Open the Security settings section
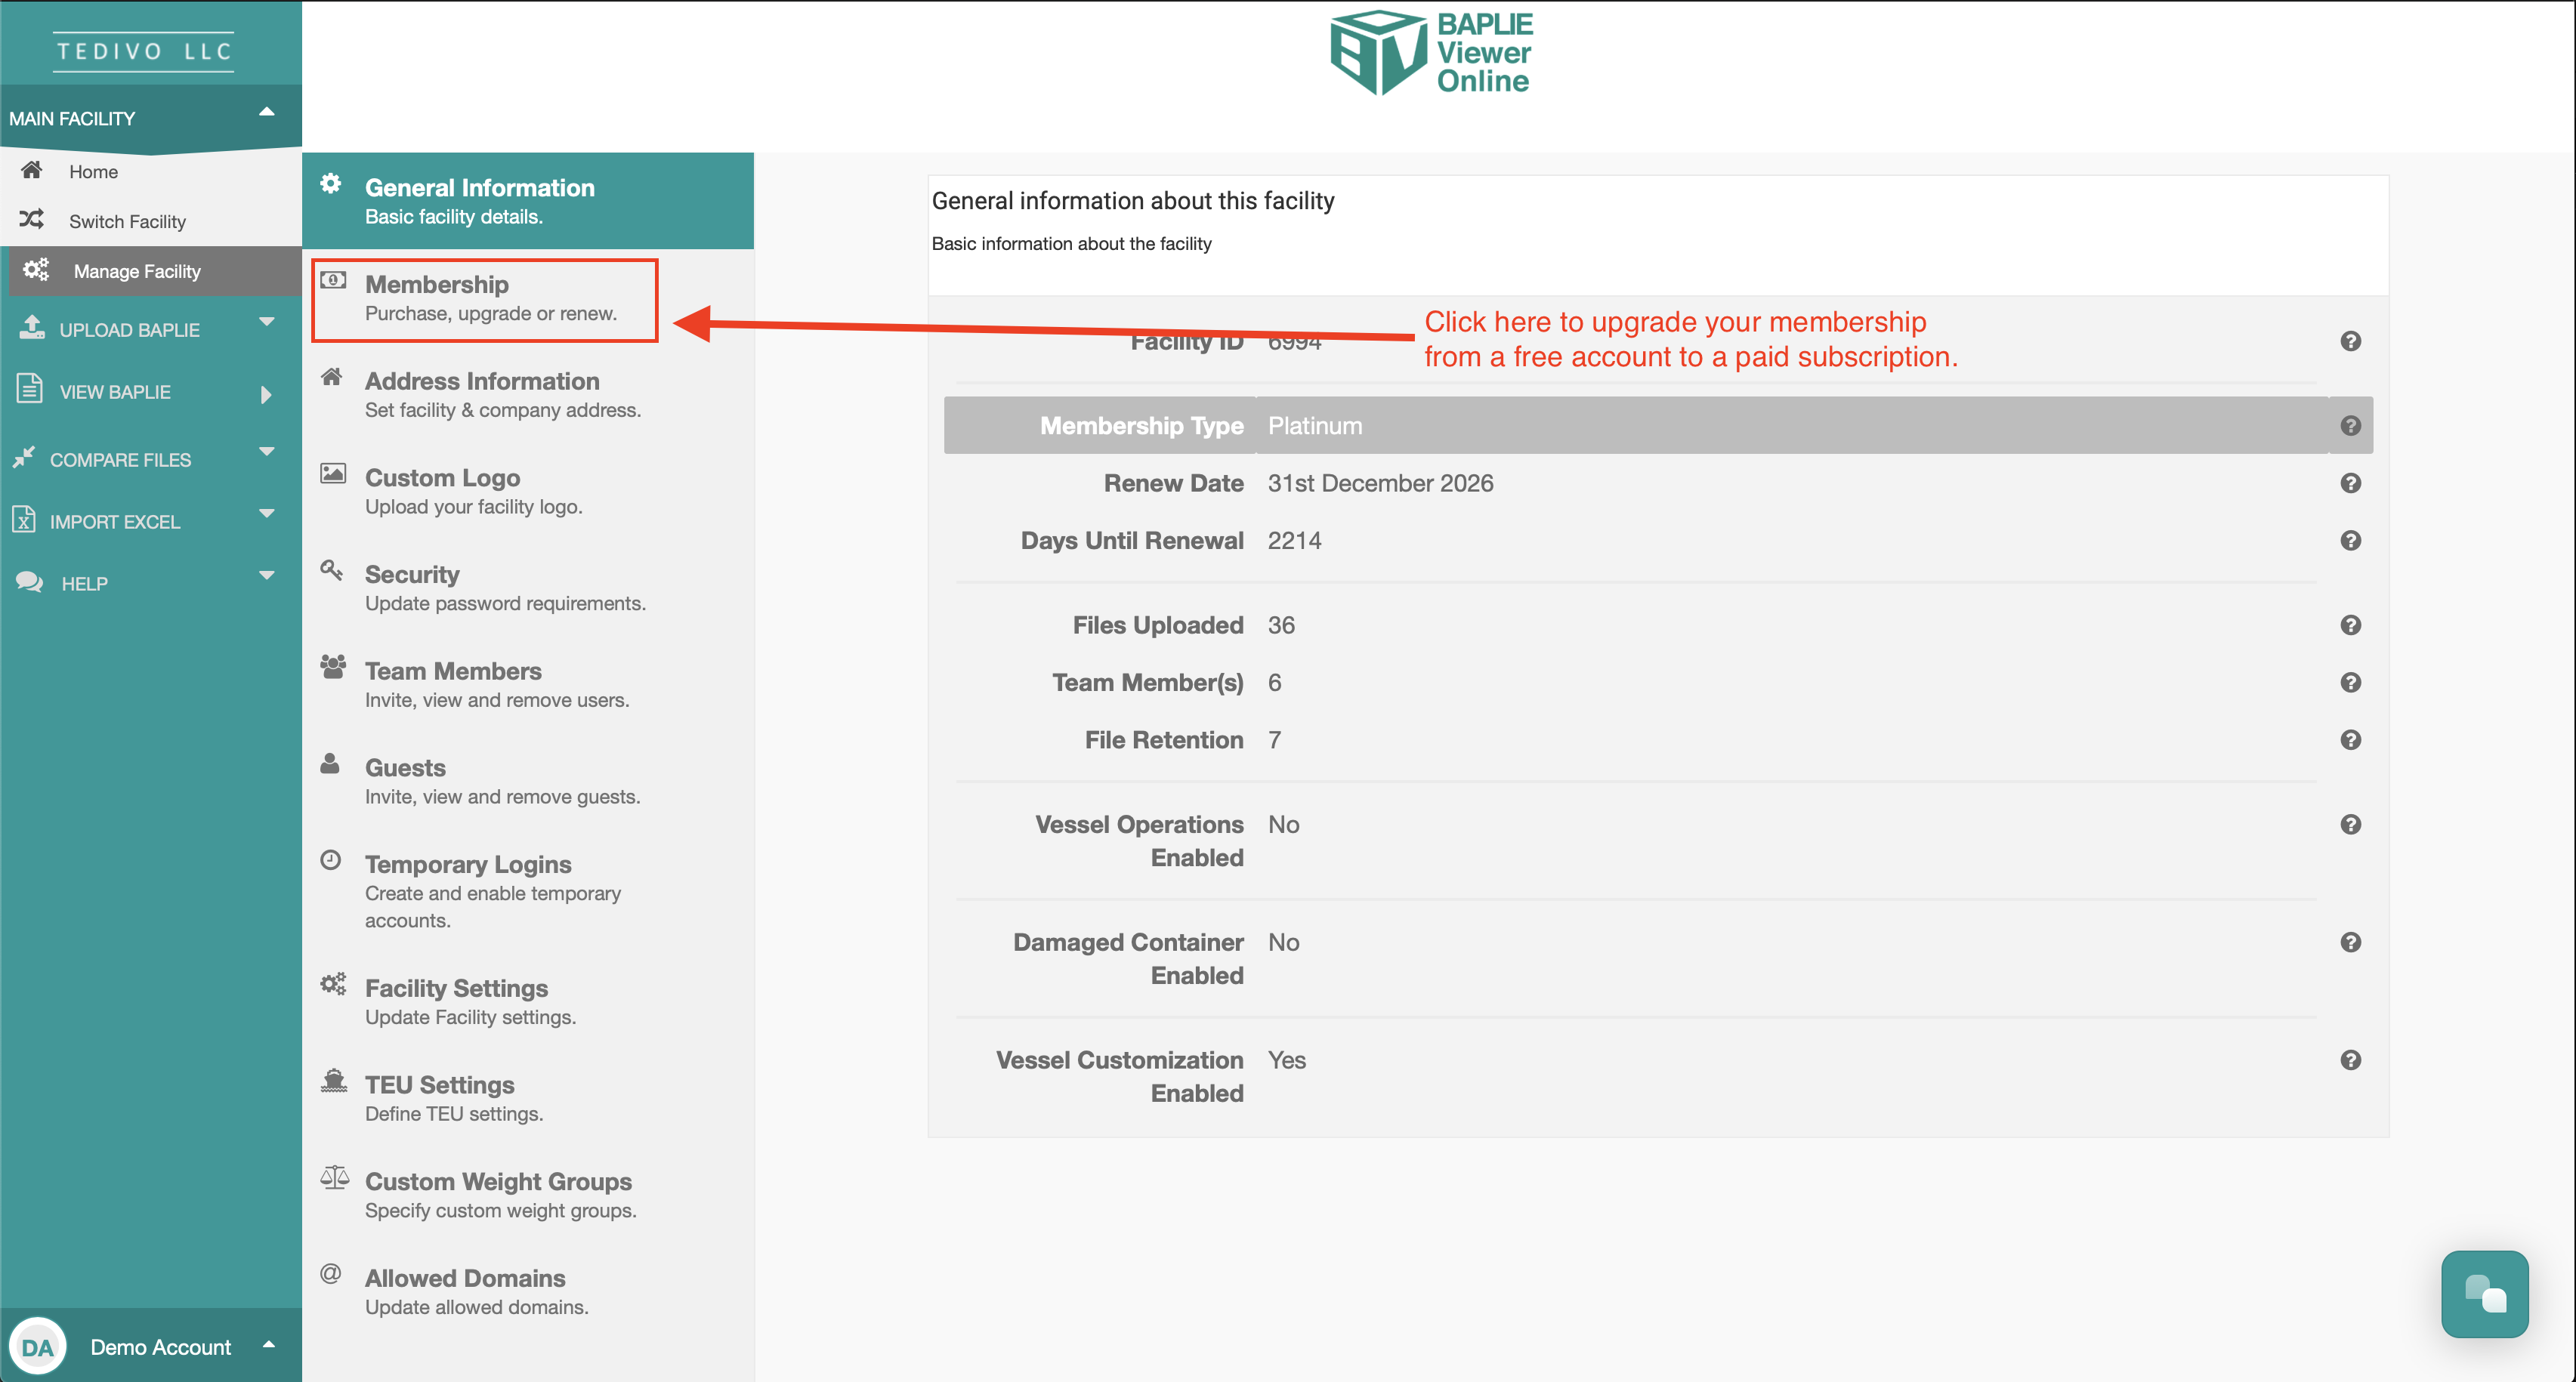Image resolution: width=2576 pixels, height=1382 pixels. click(504, 588)
